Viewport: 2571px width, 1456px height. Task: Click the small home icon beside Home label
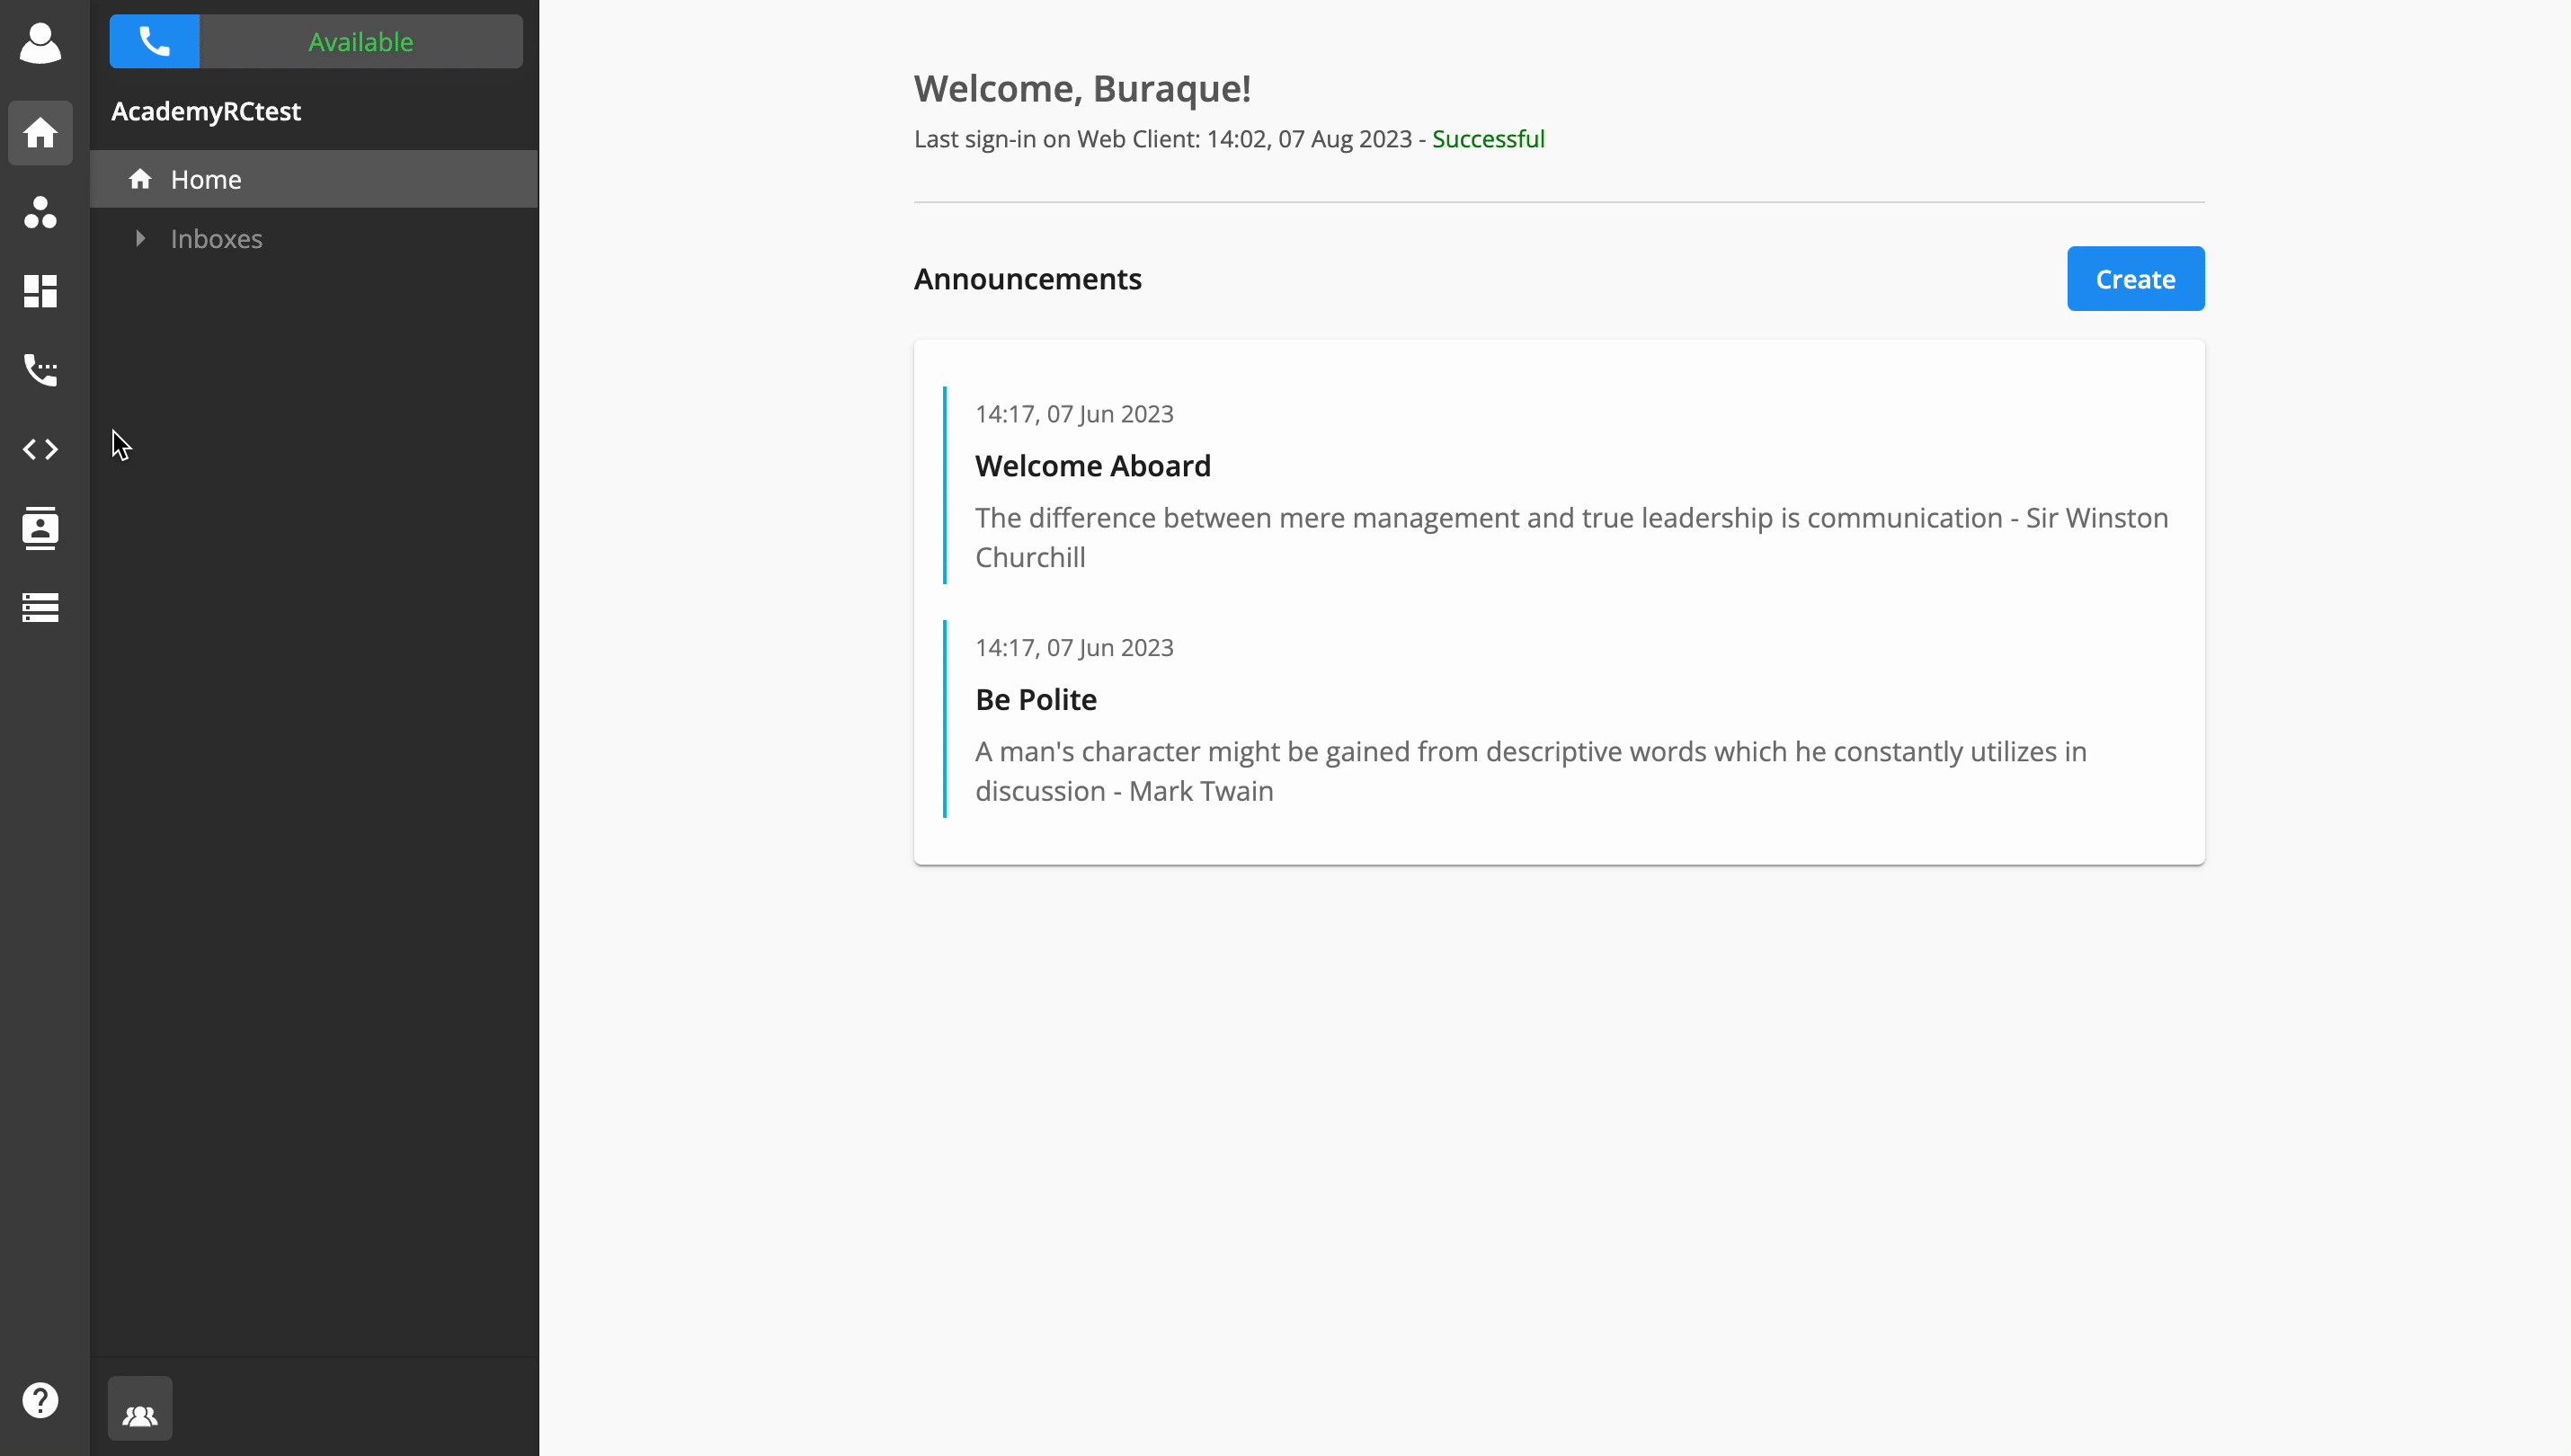140,179
